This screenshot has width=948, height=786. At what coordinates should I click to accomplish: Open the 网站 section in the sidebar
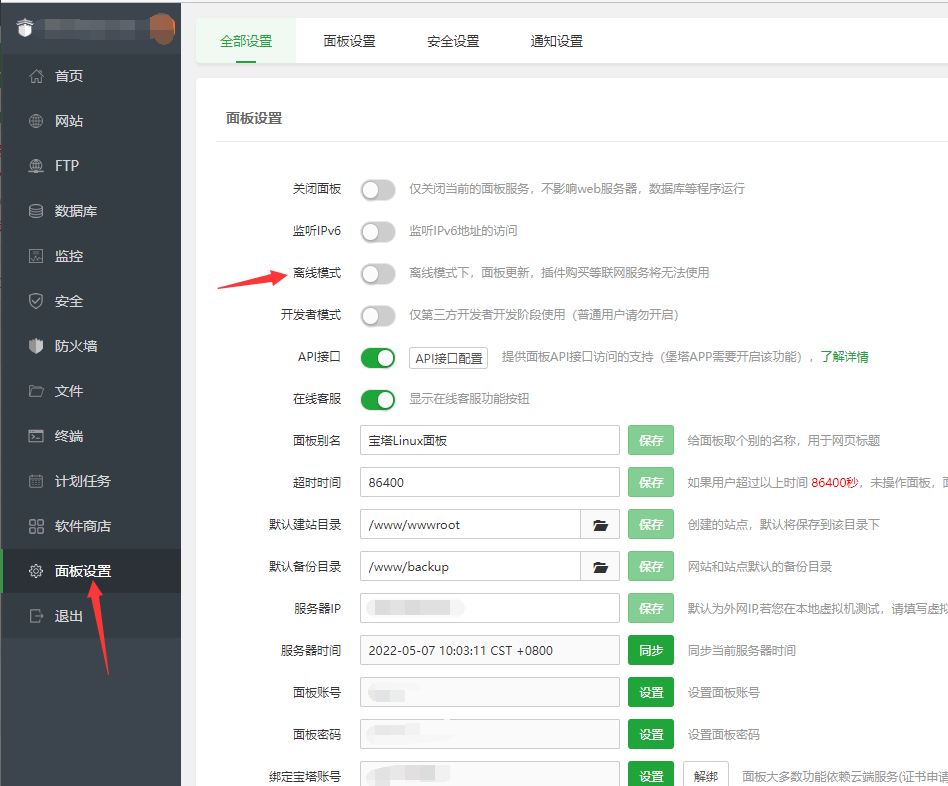[64, 120]
